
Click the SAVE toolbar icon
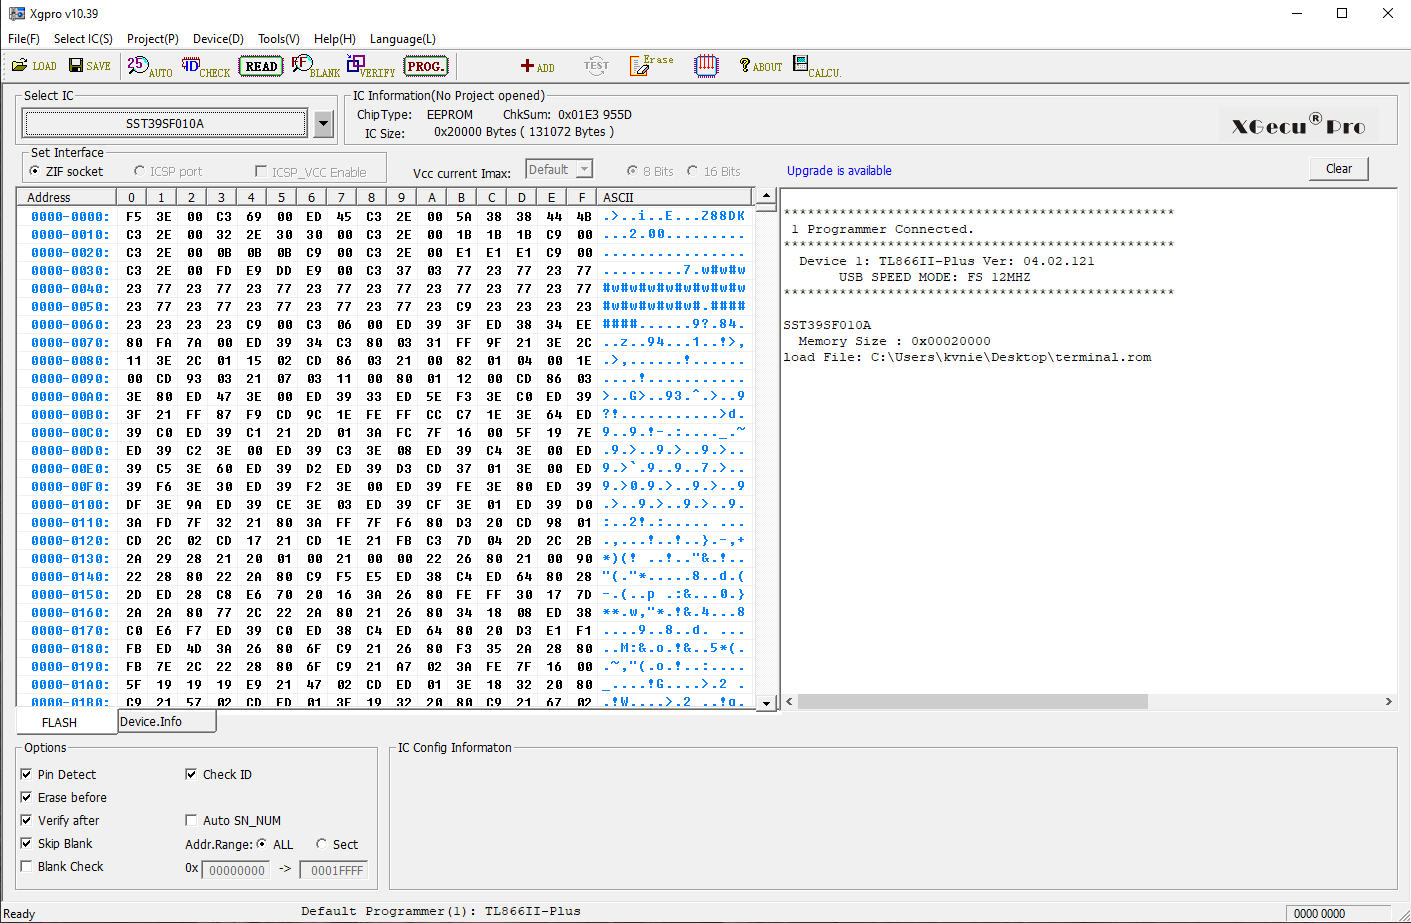pyautogui.click(x=89, y=66)
